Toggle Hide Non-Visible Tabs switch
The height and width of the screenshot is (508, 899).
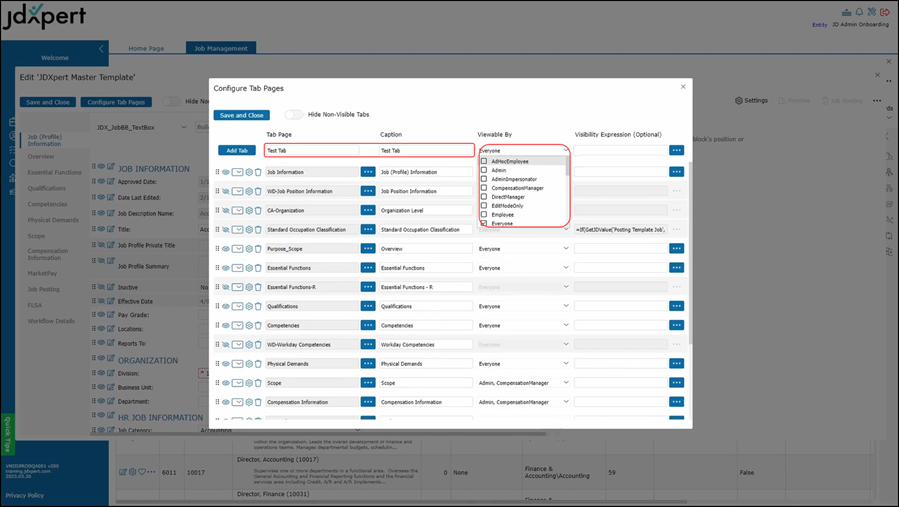coord(293,115)
